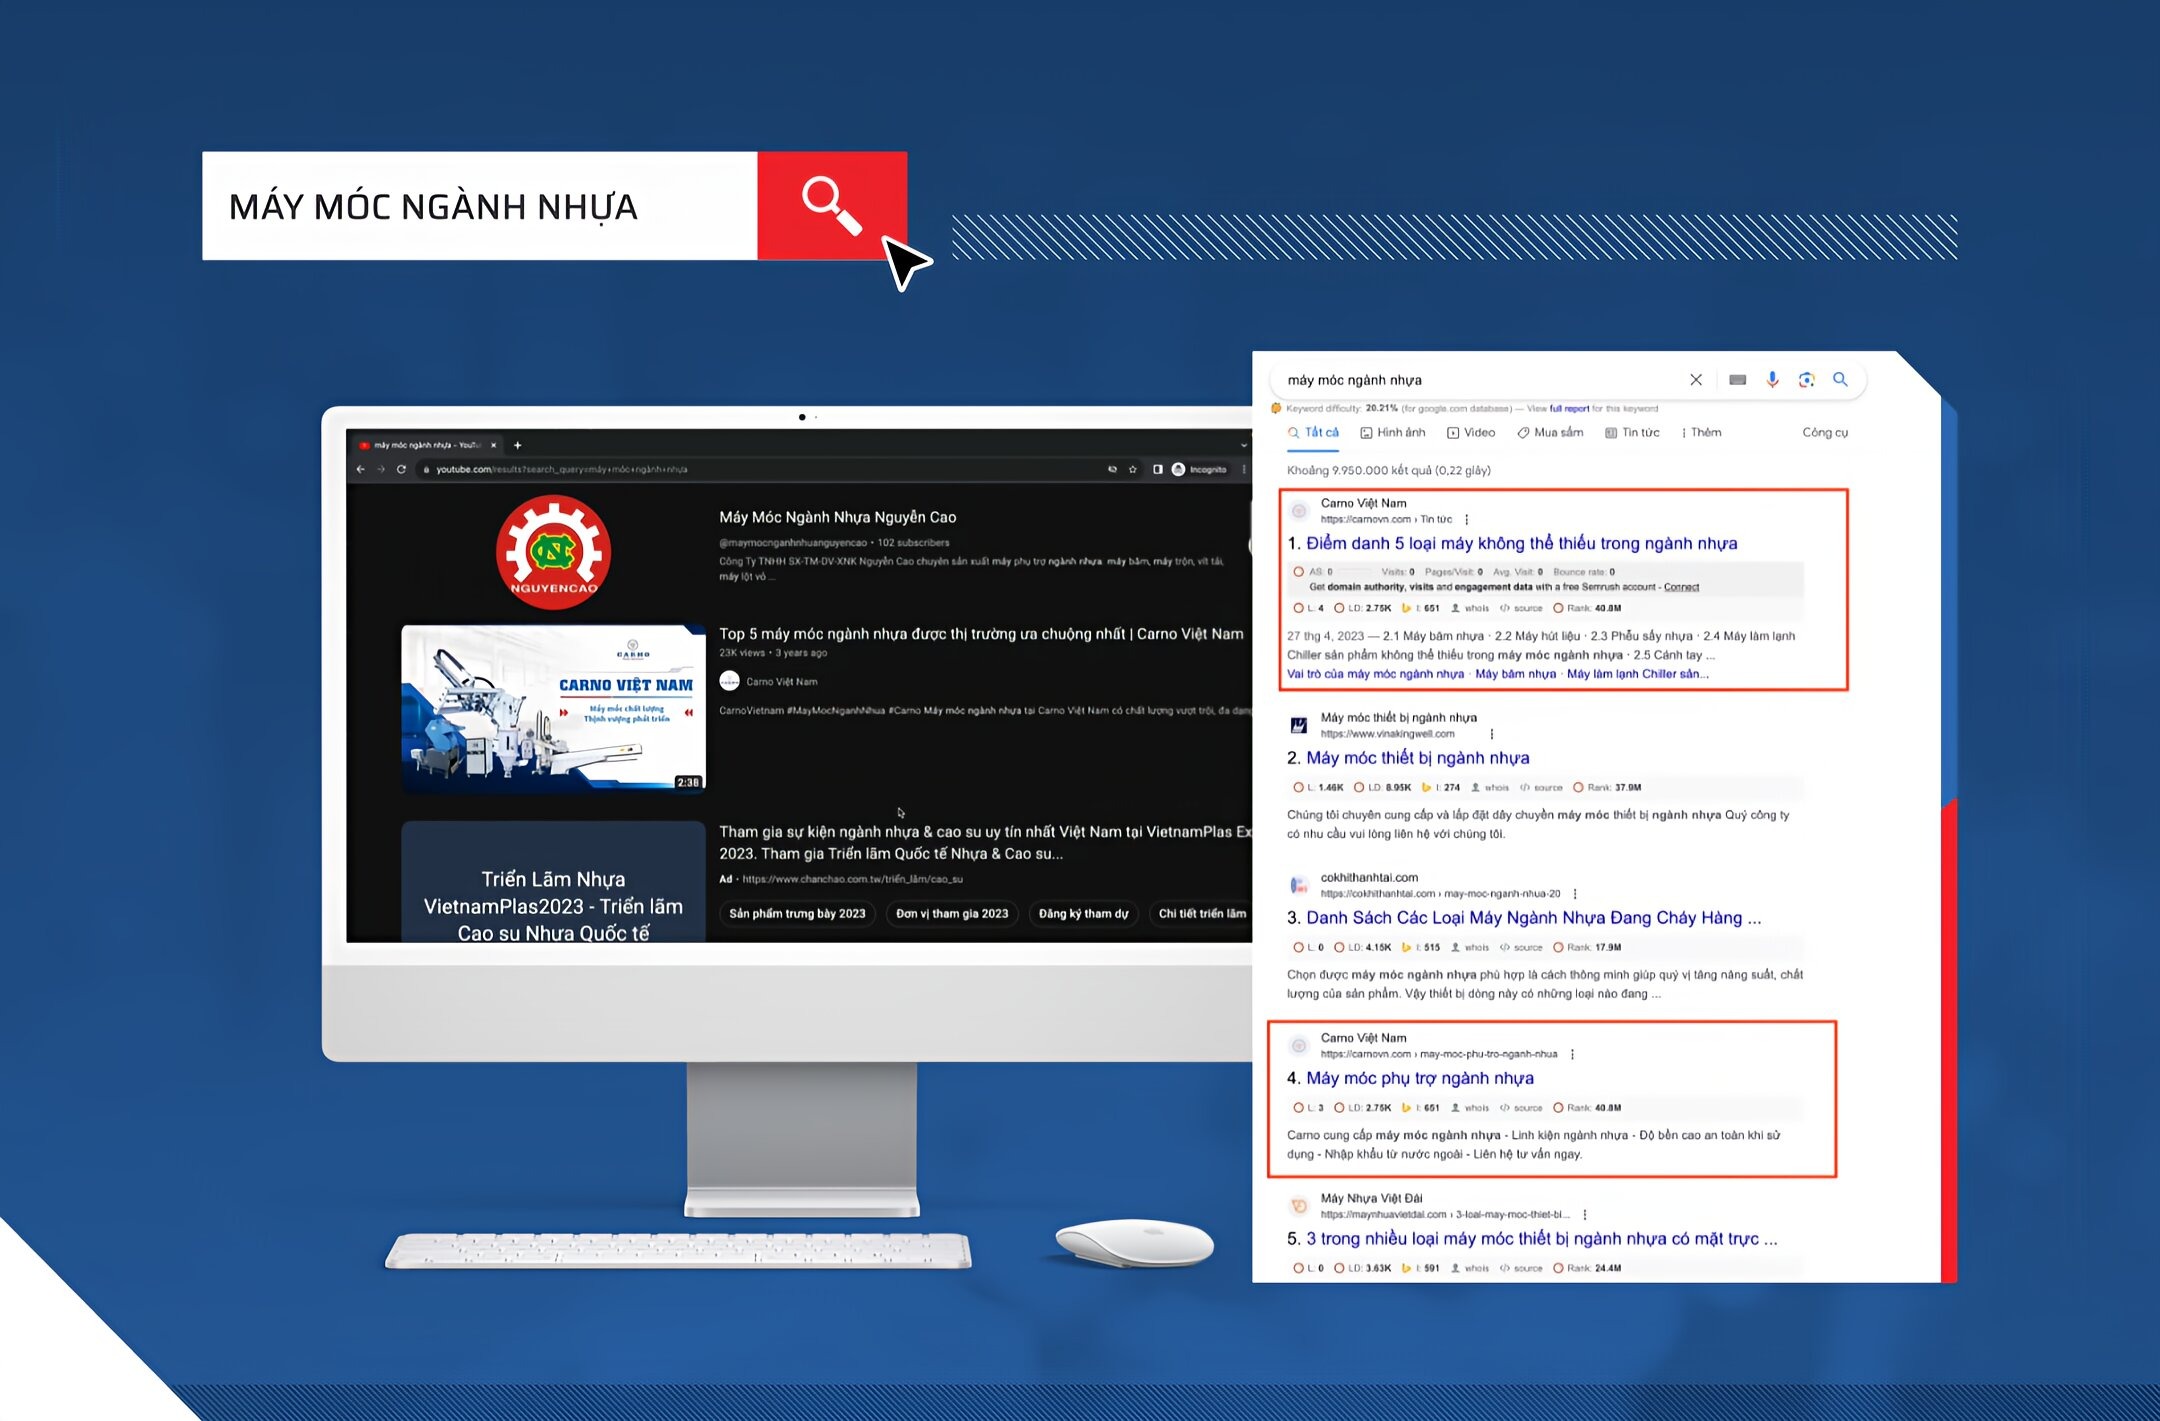The height and width of the screenshot is (1421, 2160).
Task: Click the Sản phẩm trưng bày 2023 chip
Action: [x=797, y=914]
